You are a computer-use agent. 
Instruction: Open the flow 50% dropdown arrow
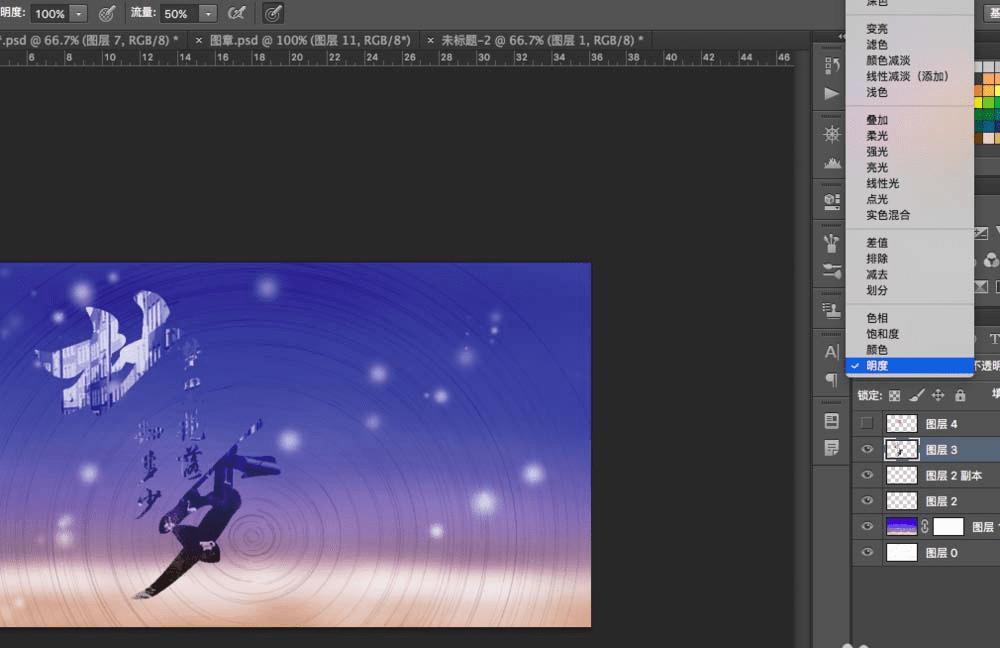click(208, 13)
